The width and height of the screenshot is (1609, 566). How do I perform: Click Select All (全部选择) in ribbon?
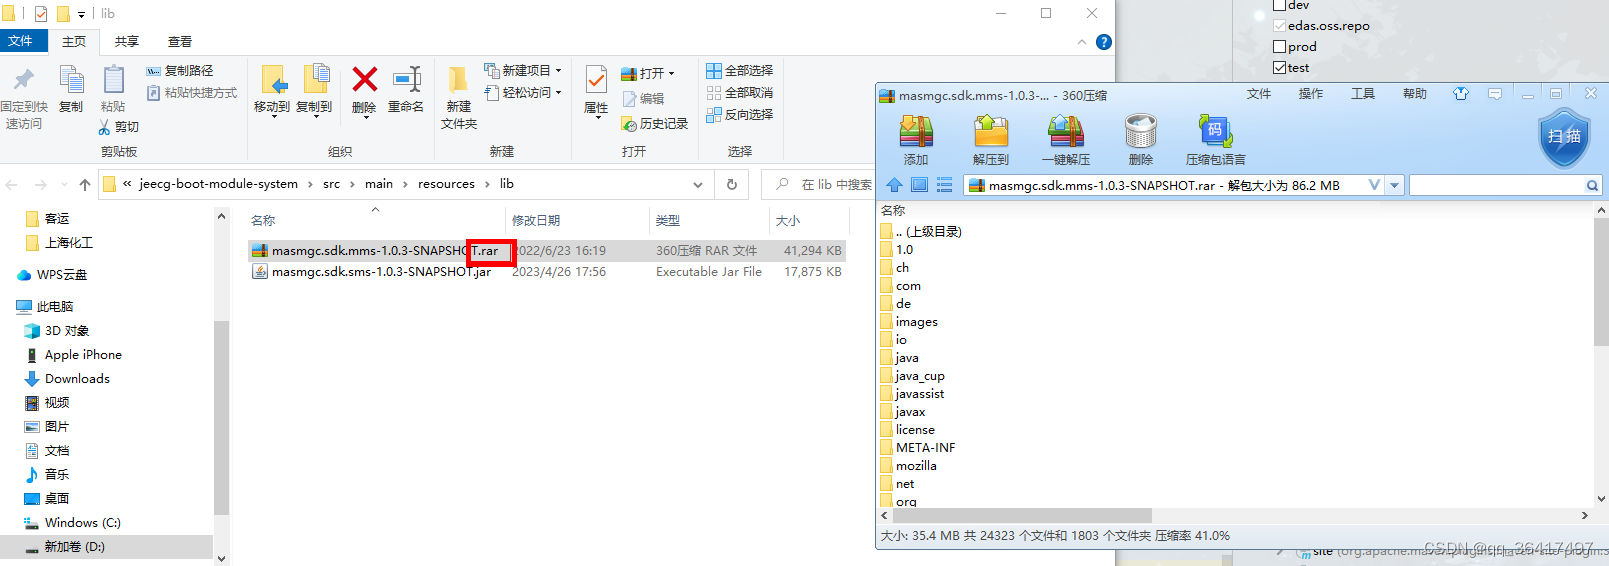coord(740,71)
